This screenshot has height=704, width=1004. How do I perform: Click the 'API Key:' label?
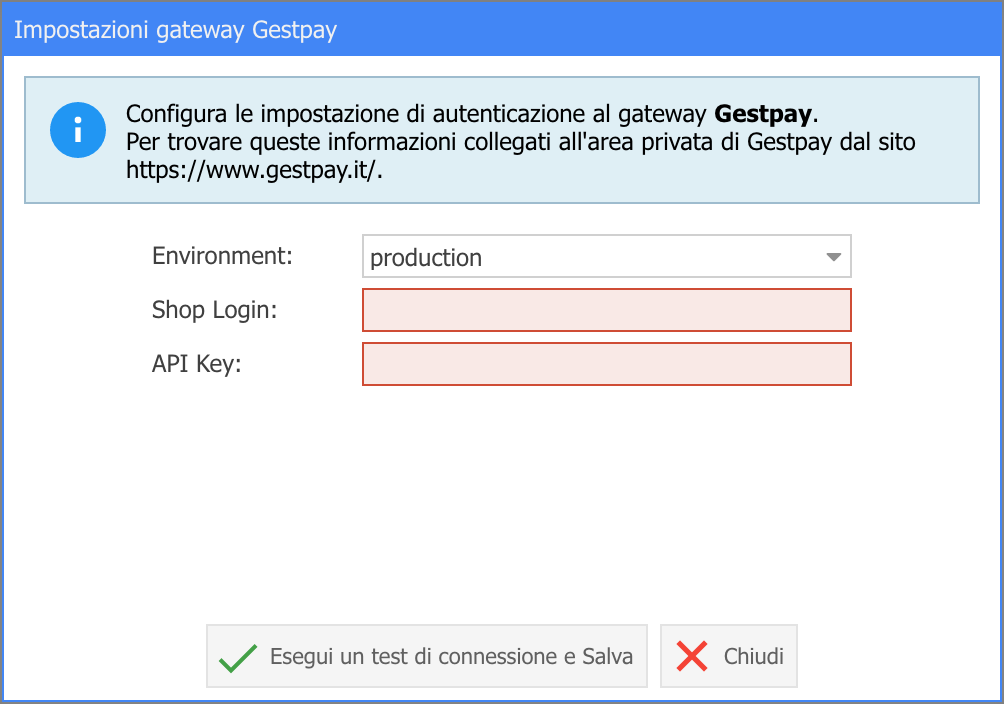tap(197, 364)
